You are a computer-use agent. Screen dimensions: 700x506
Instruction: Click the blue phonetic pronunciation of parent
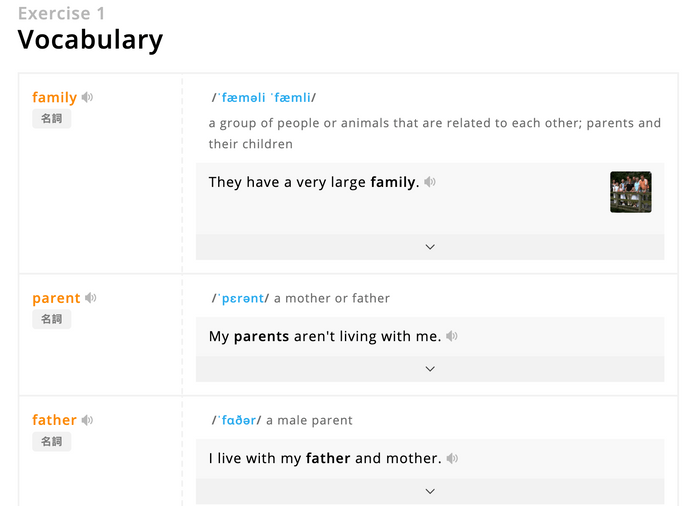241,298
